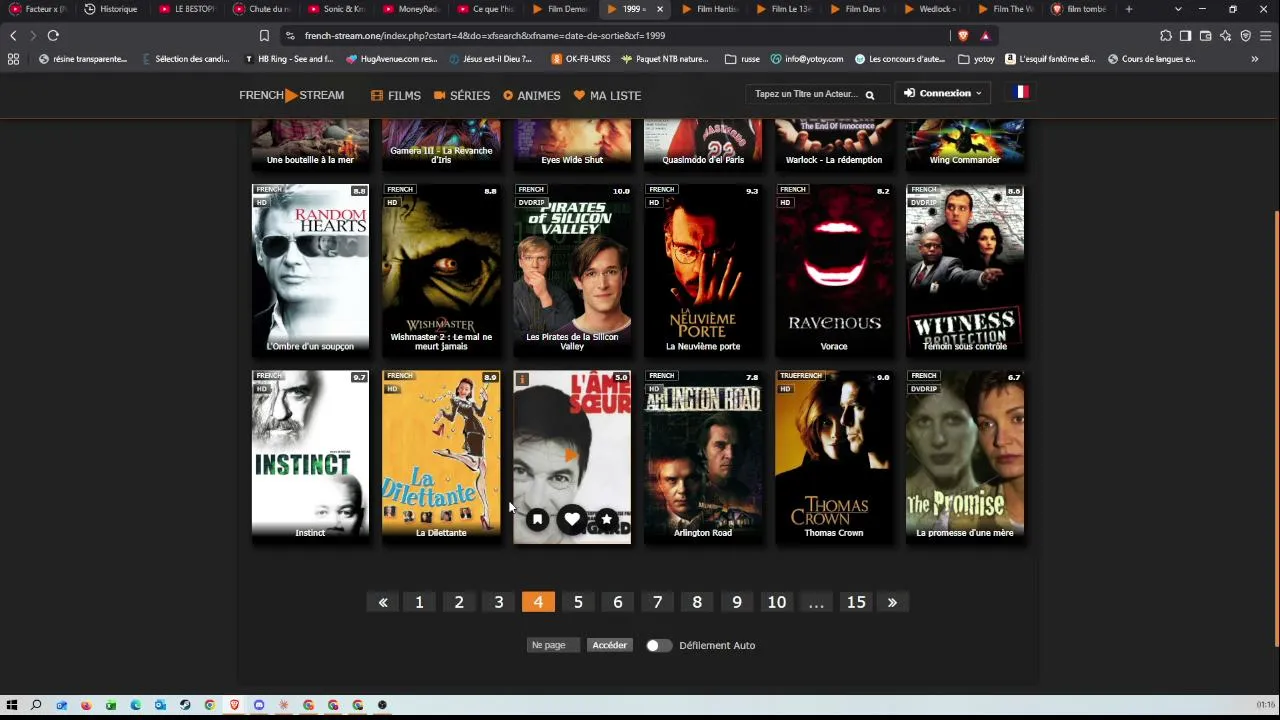Click the search magnifier in the site header
The height and width of the screenshot is (720, 1280).
[870, 95]
